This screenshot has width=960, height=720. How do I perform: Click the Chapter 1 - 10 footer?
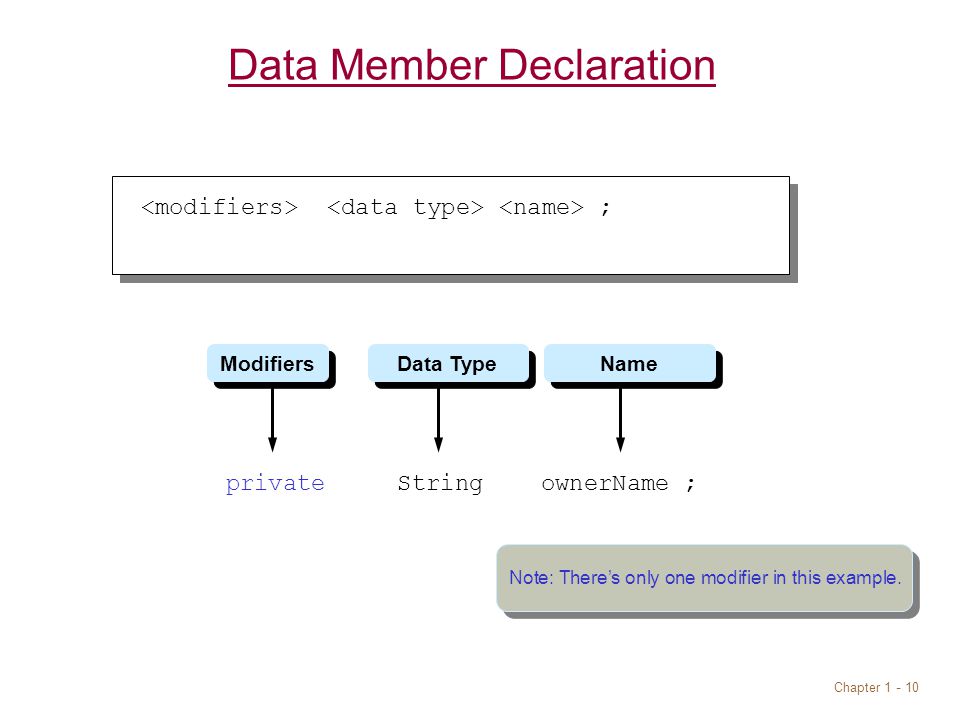coord(876,687)
